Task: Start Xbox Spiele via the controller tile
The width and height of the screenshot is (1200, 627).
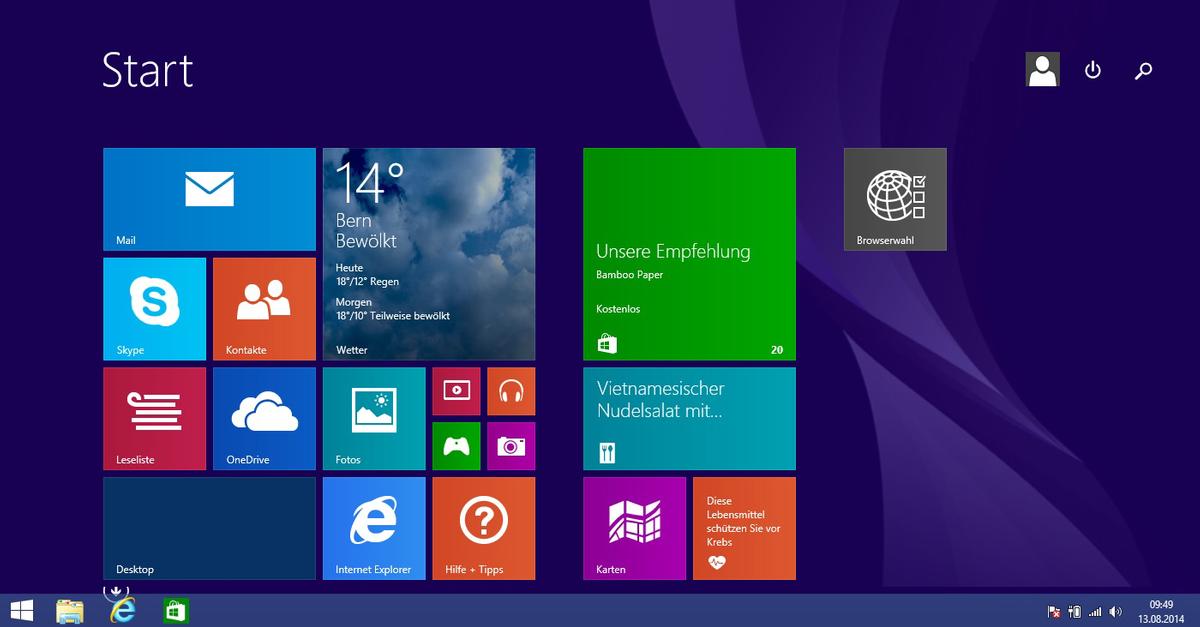Action: pos(456,446)
